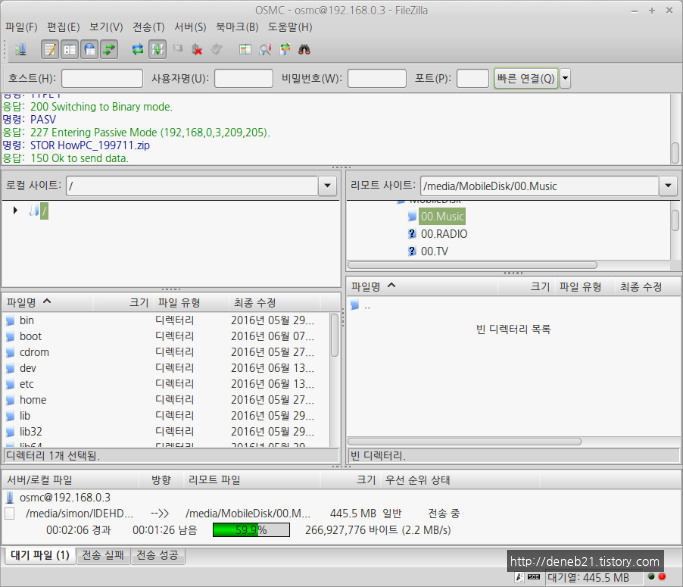Switch to the 대기 파일 (1) tab
The width and height of the screenshot is (683, 587).
coord(40,555)
